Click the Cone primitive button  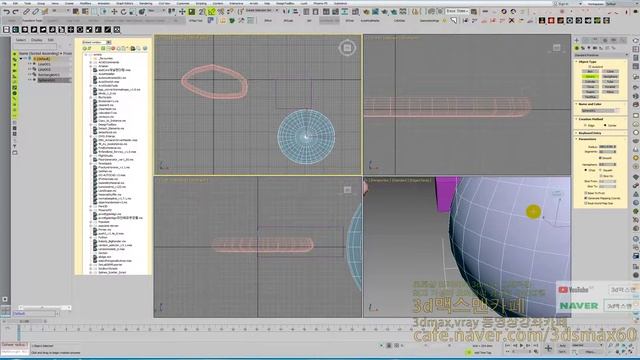click(610, 71)
